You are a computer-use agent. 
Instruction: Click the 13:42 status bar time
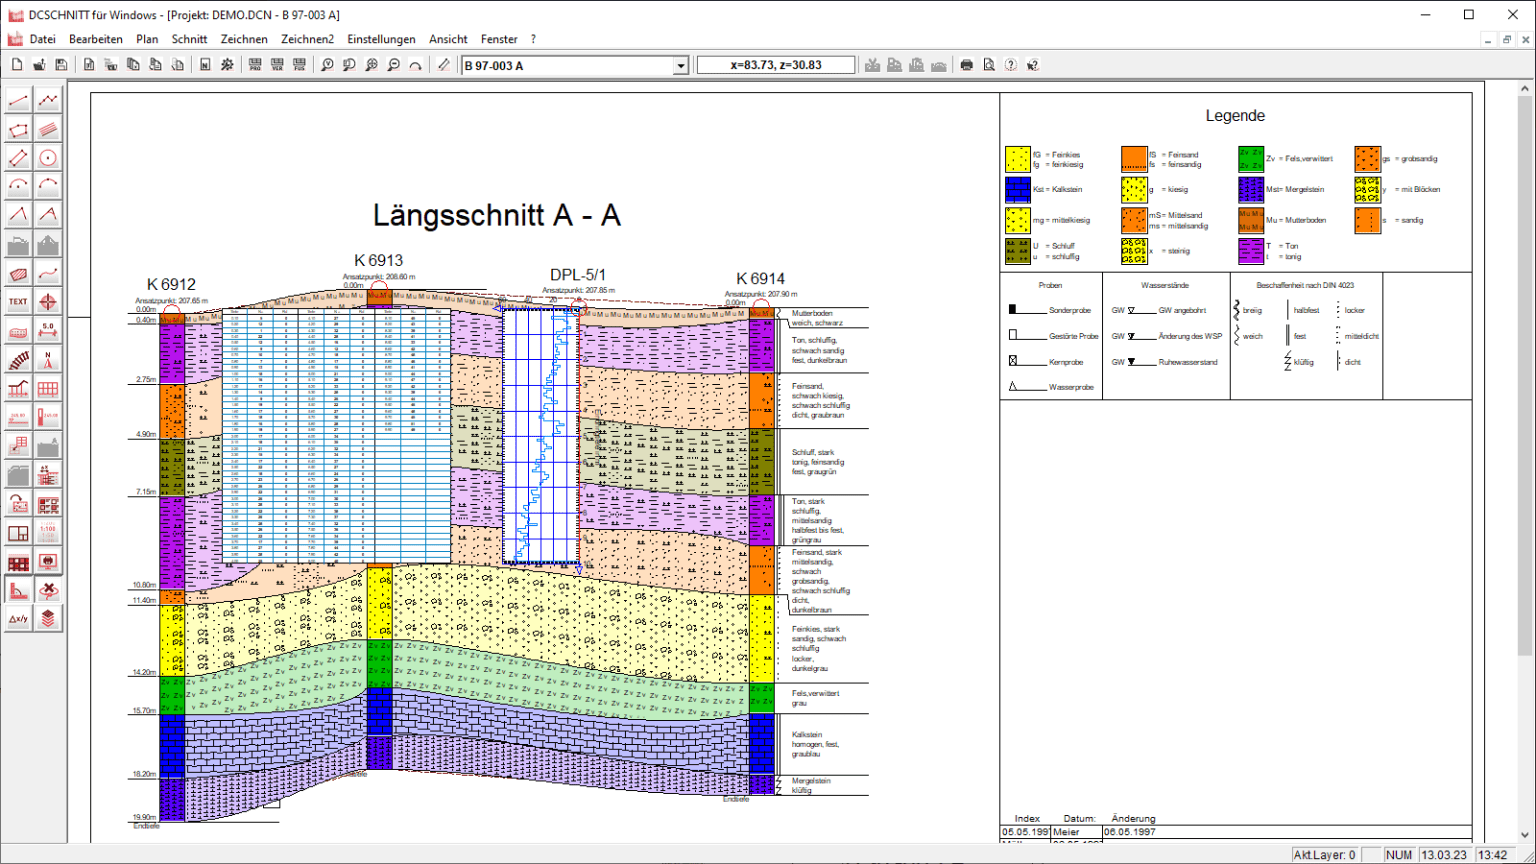1493,855
